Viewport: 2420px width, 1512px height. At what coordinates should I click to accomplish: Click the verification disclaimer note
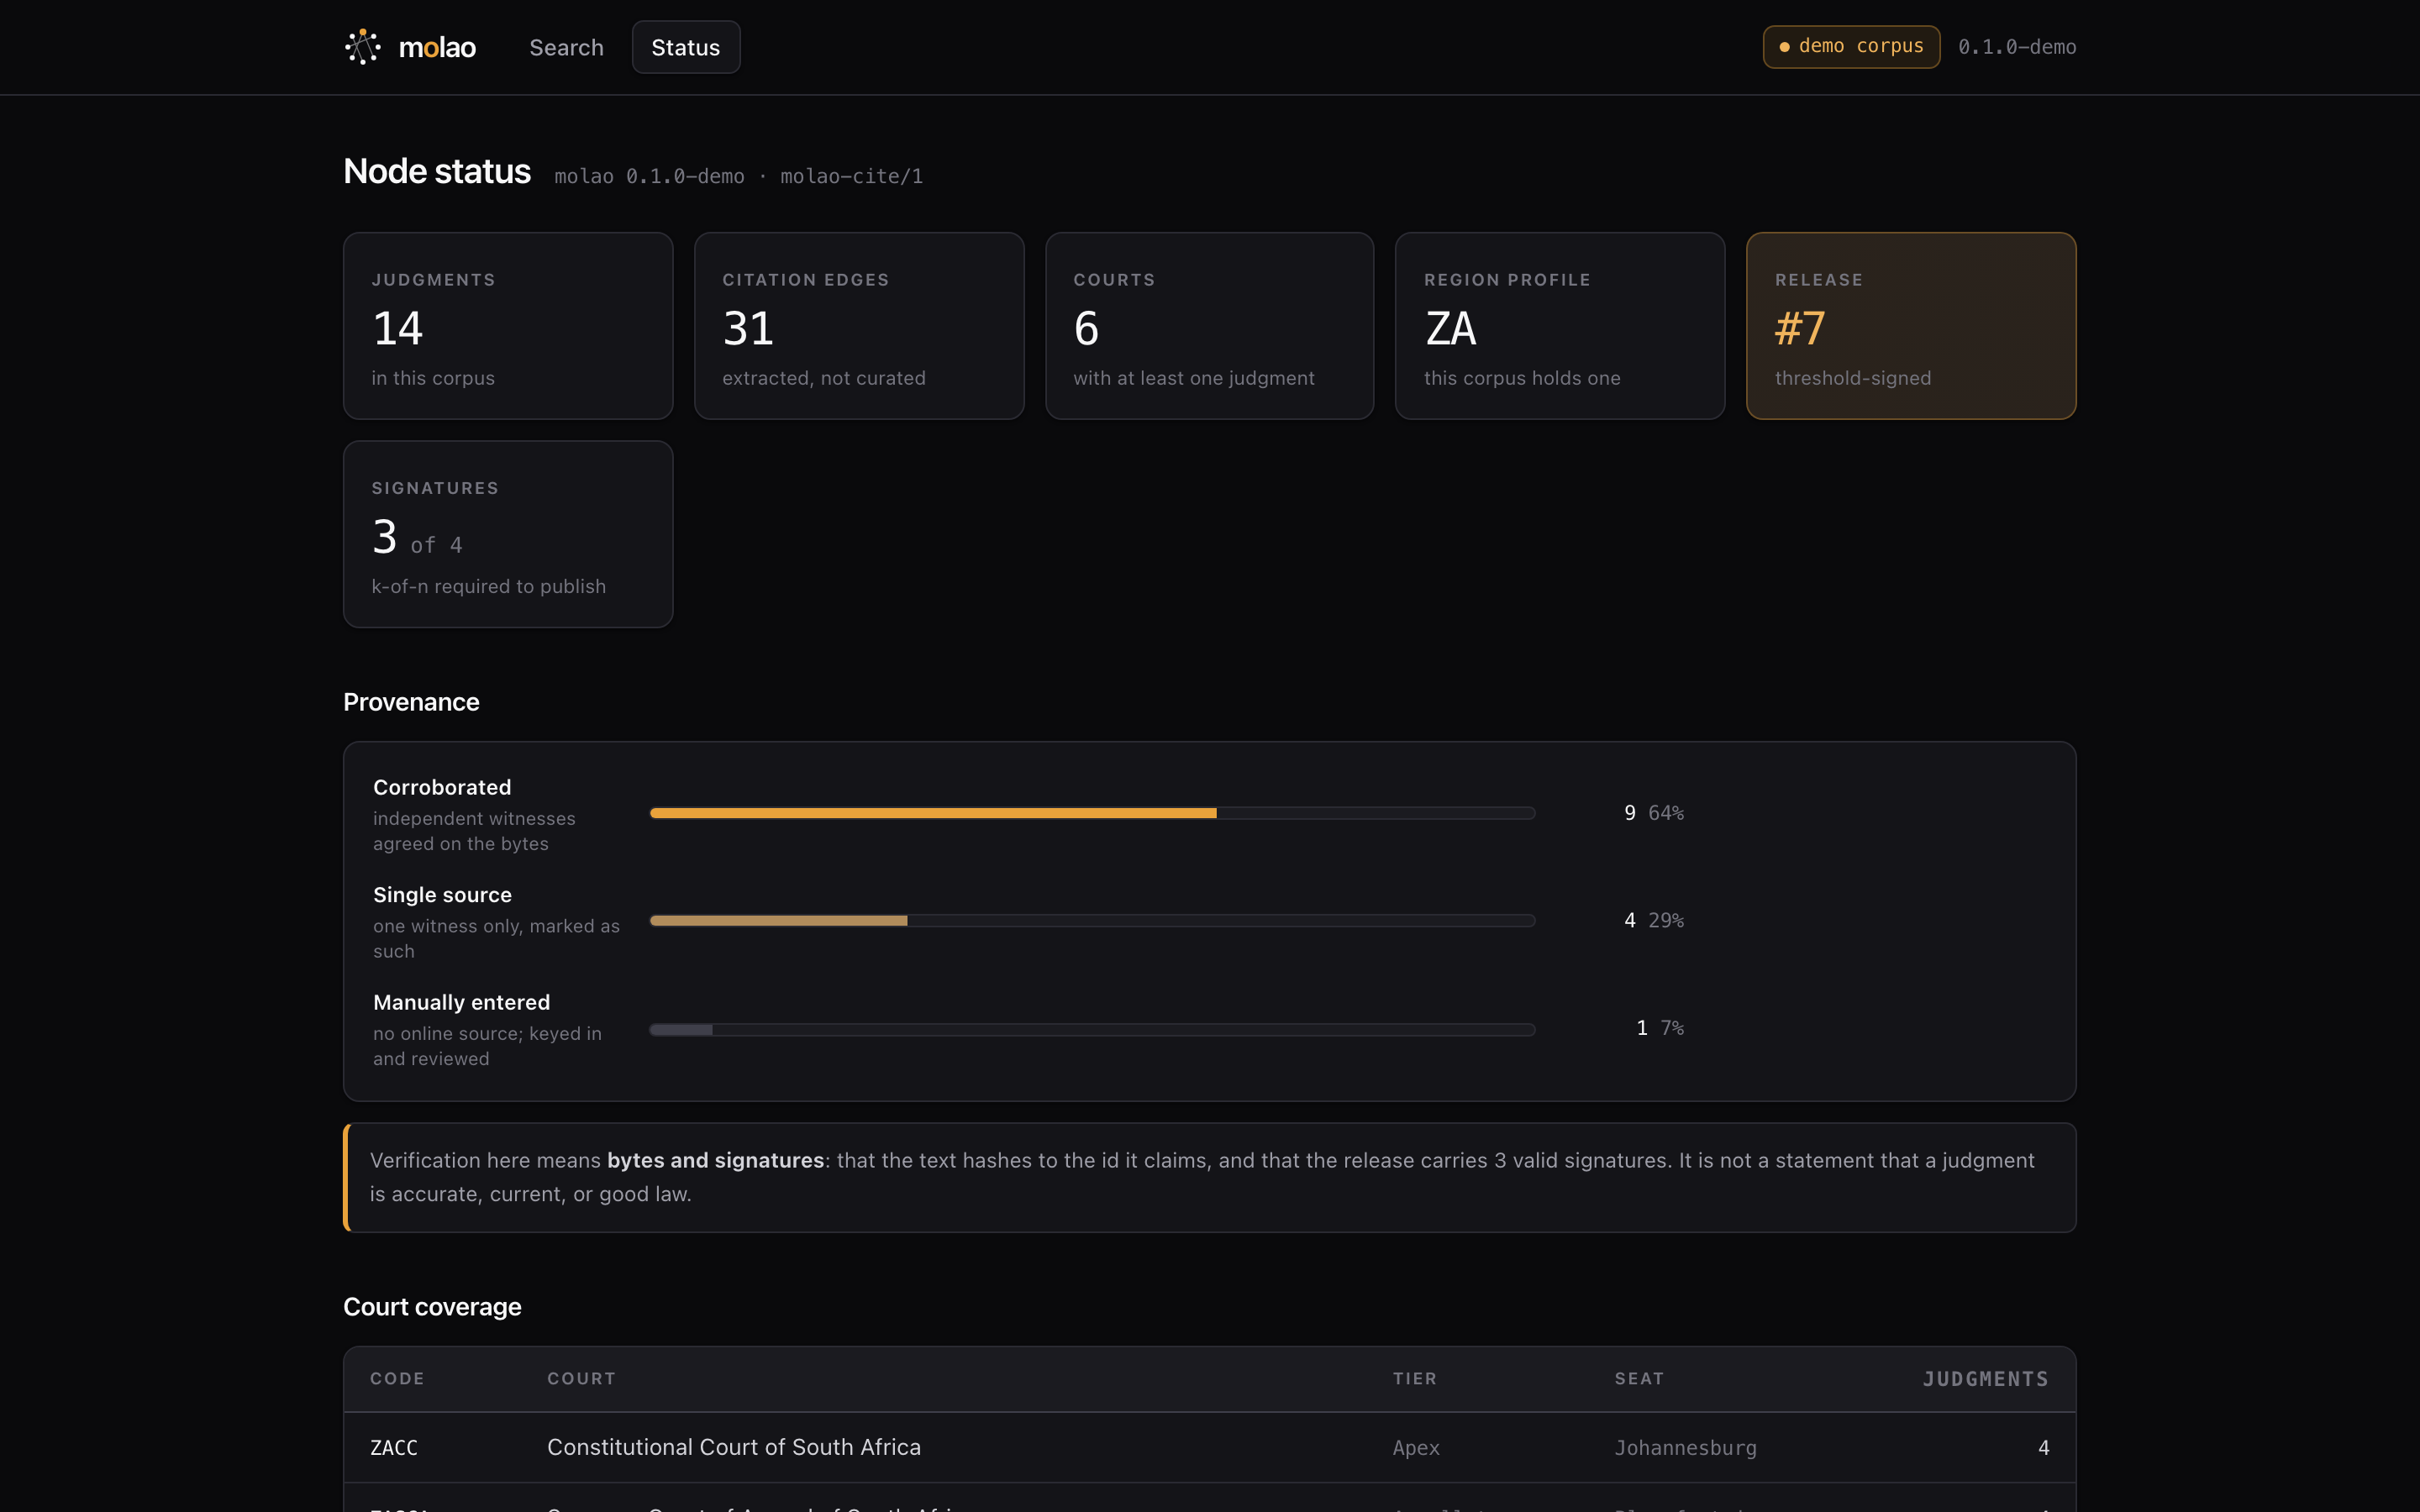pyautogui.click(x=1209, y=1177)
